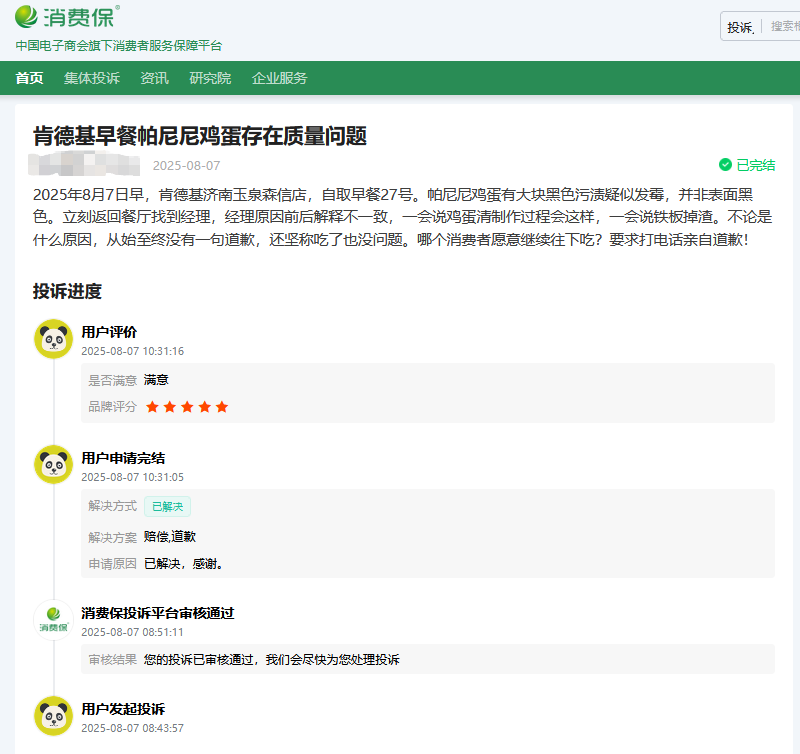Screen dimensions: 800x754
Task: Click the 申请原因 label
Action: click(112, 564)
